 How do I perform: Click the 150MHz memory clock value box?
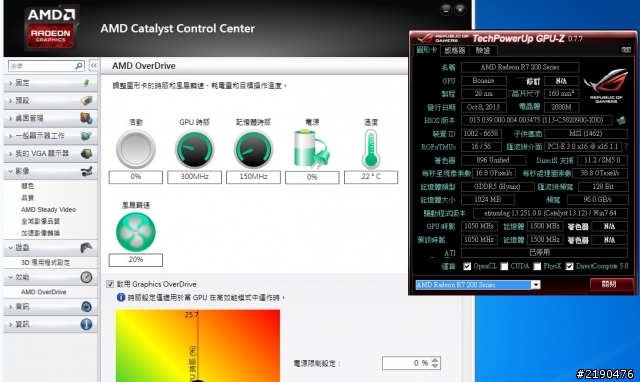click(x=253, y=177)
